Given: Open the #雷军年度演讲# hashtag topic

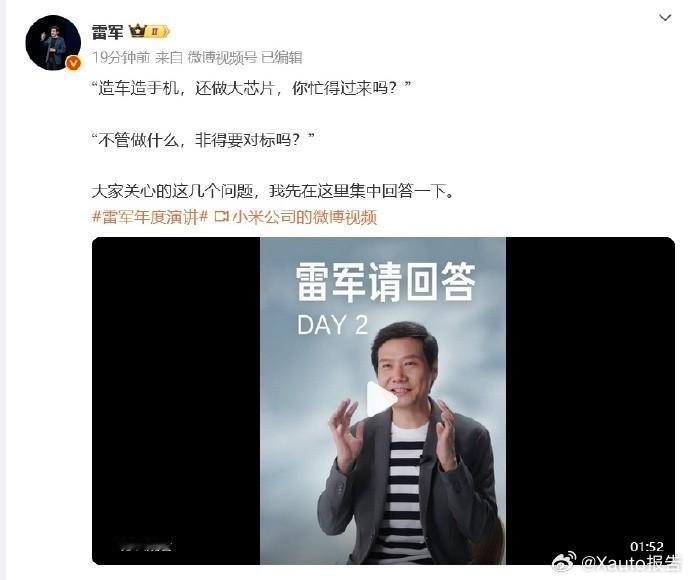Looking at the screenshot, I should tap(150, 217).
